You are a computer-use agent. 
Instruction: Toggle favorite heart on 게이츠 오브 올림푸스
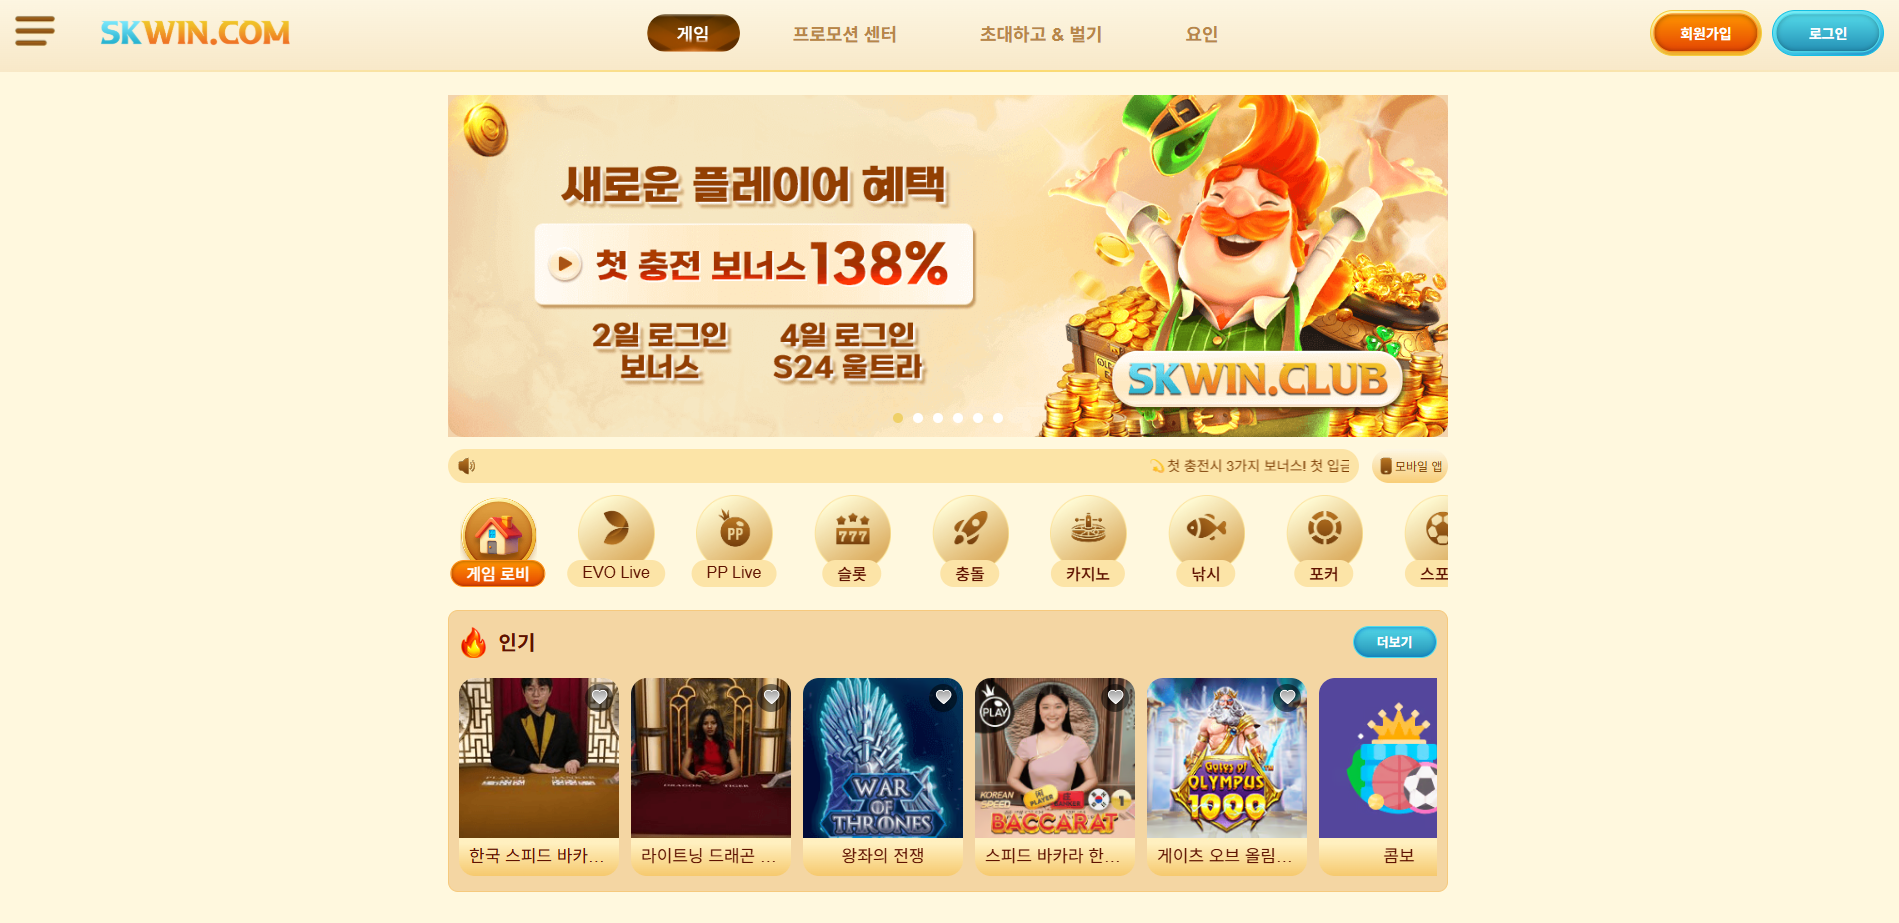pos(1287,697)
